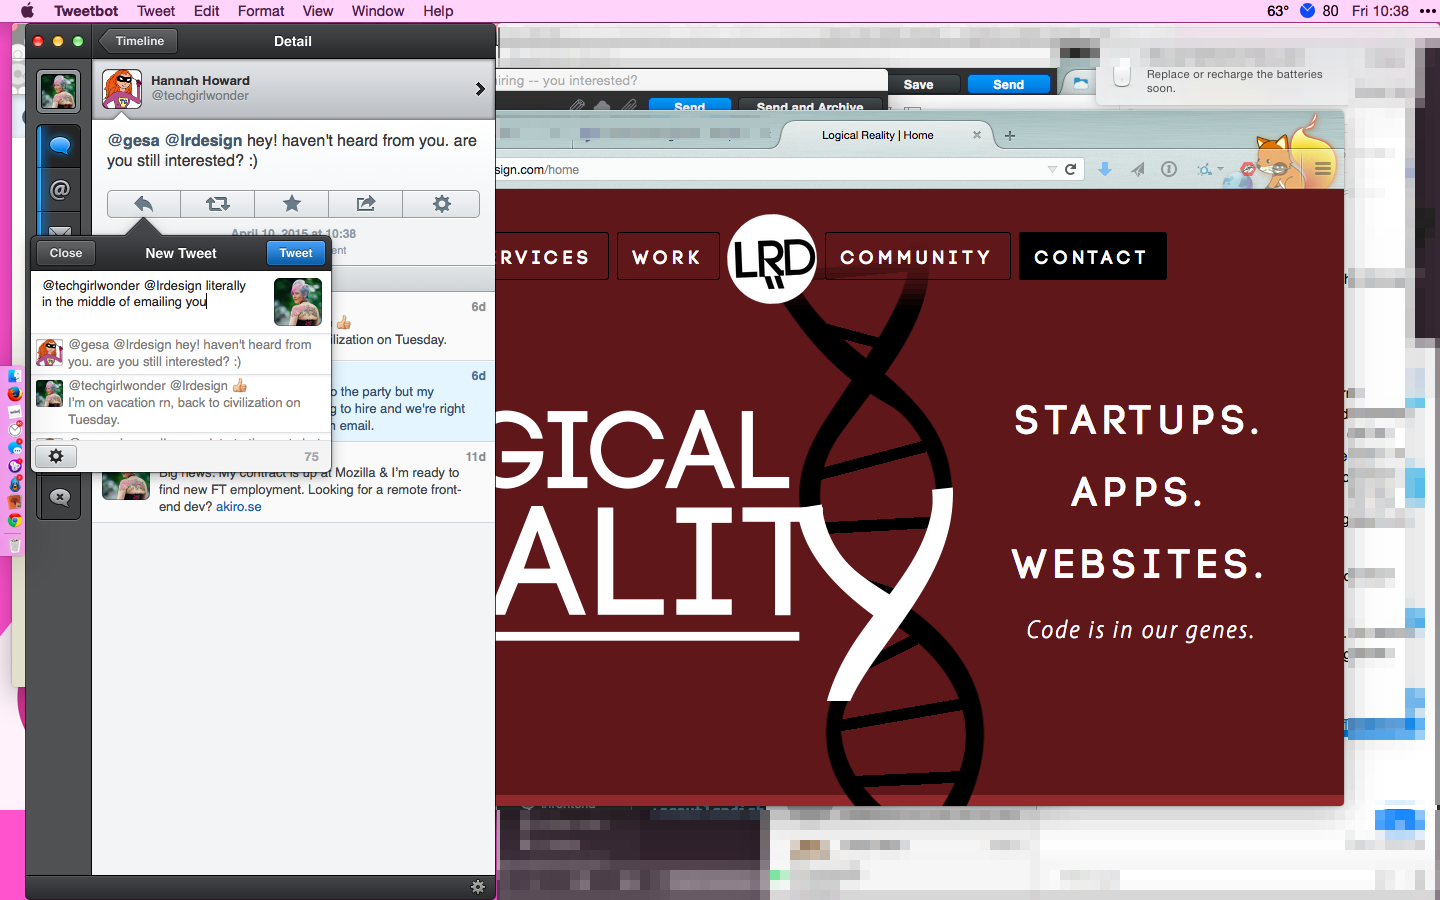The width and height of the screenshot is (1440, 900).
Task: Click into the New Tweet text field
Action: pyautogui.click(x=150, y=303)
